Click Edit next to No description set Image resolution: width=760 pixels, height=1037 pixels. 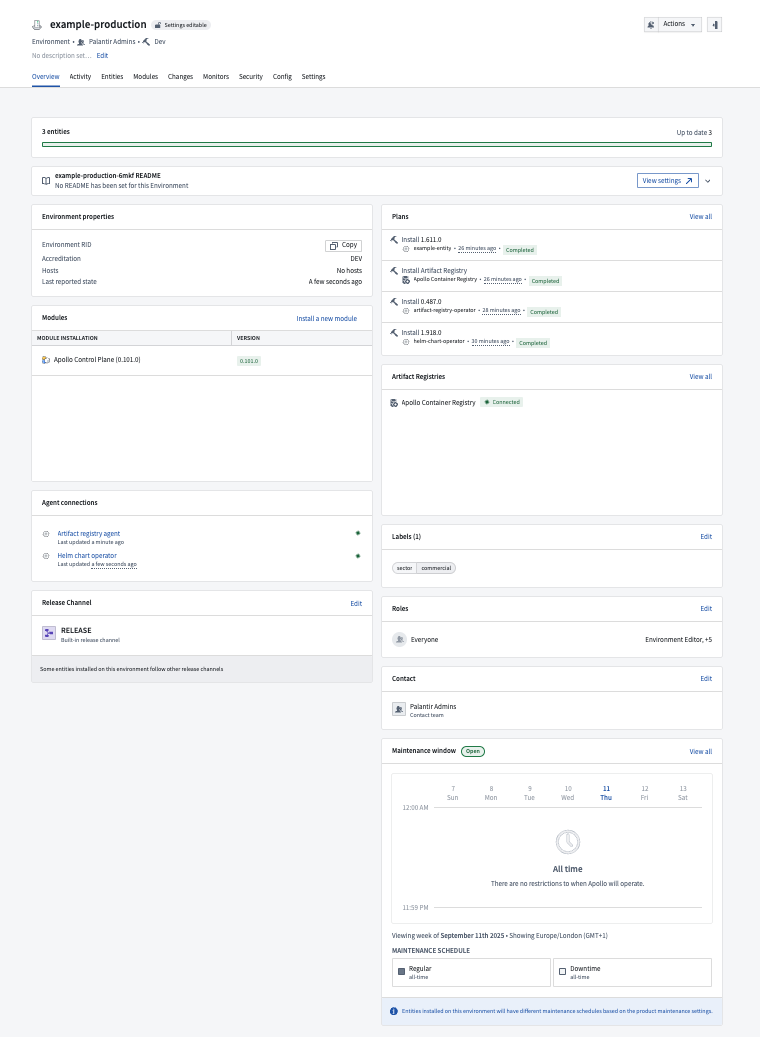coord(102,56)
